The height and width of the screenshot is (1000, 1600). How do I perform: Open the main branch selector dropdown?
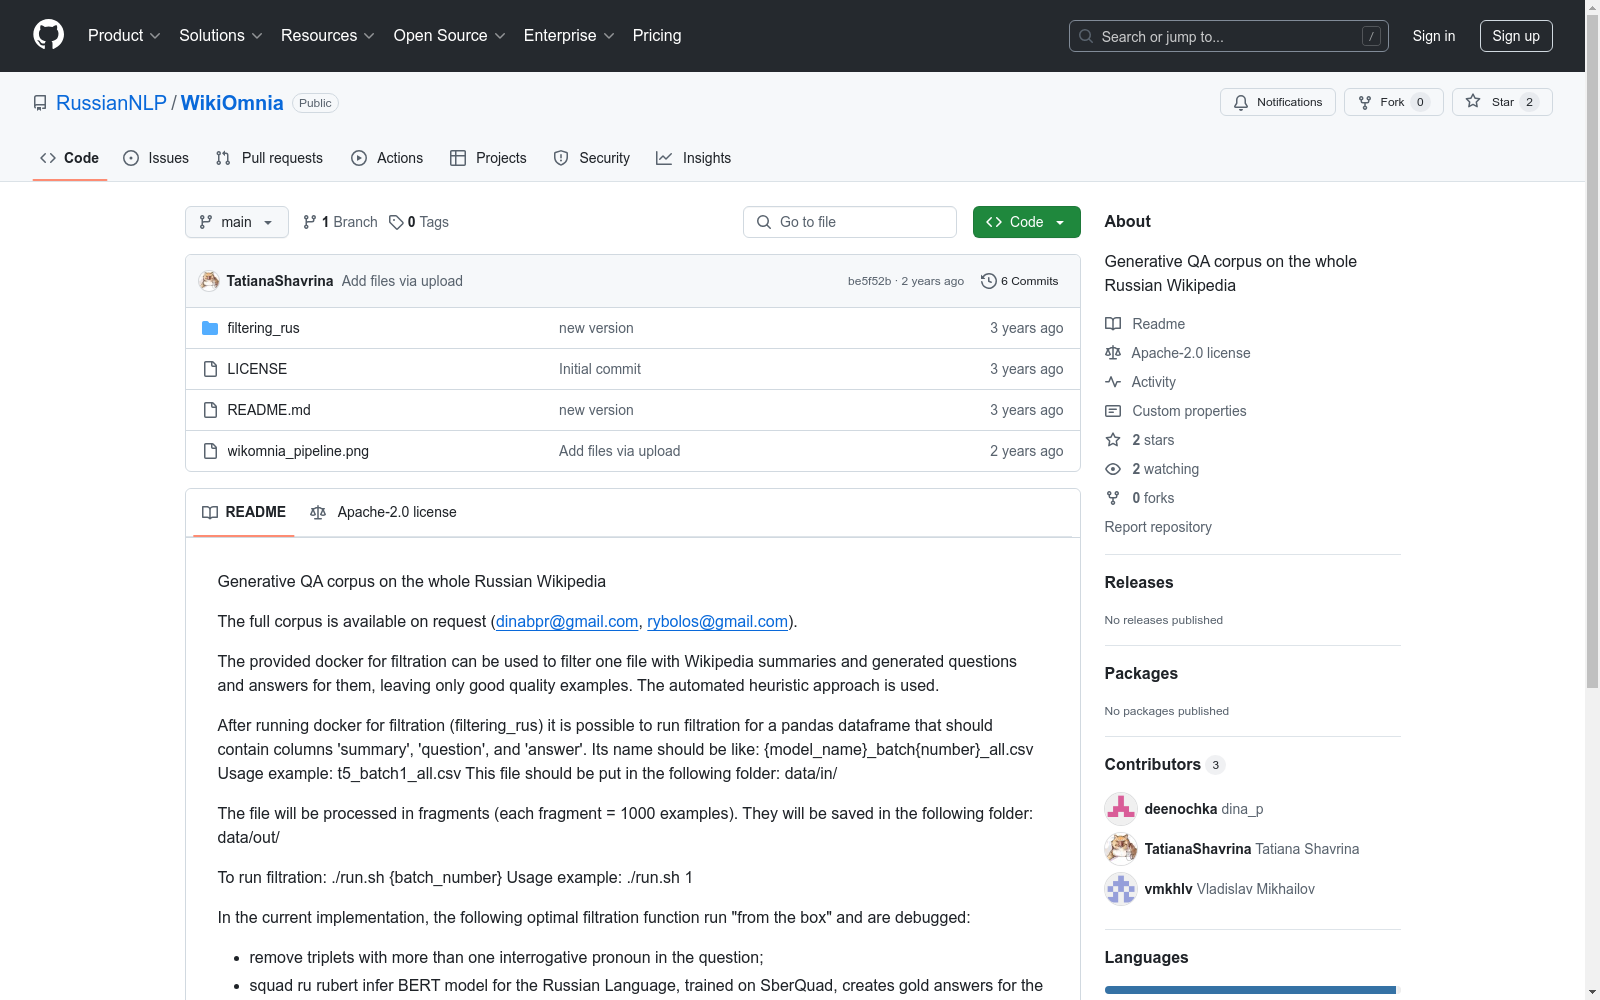[237, 222]
